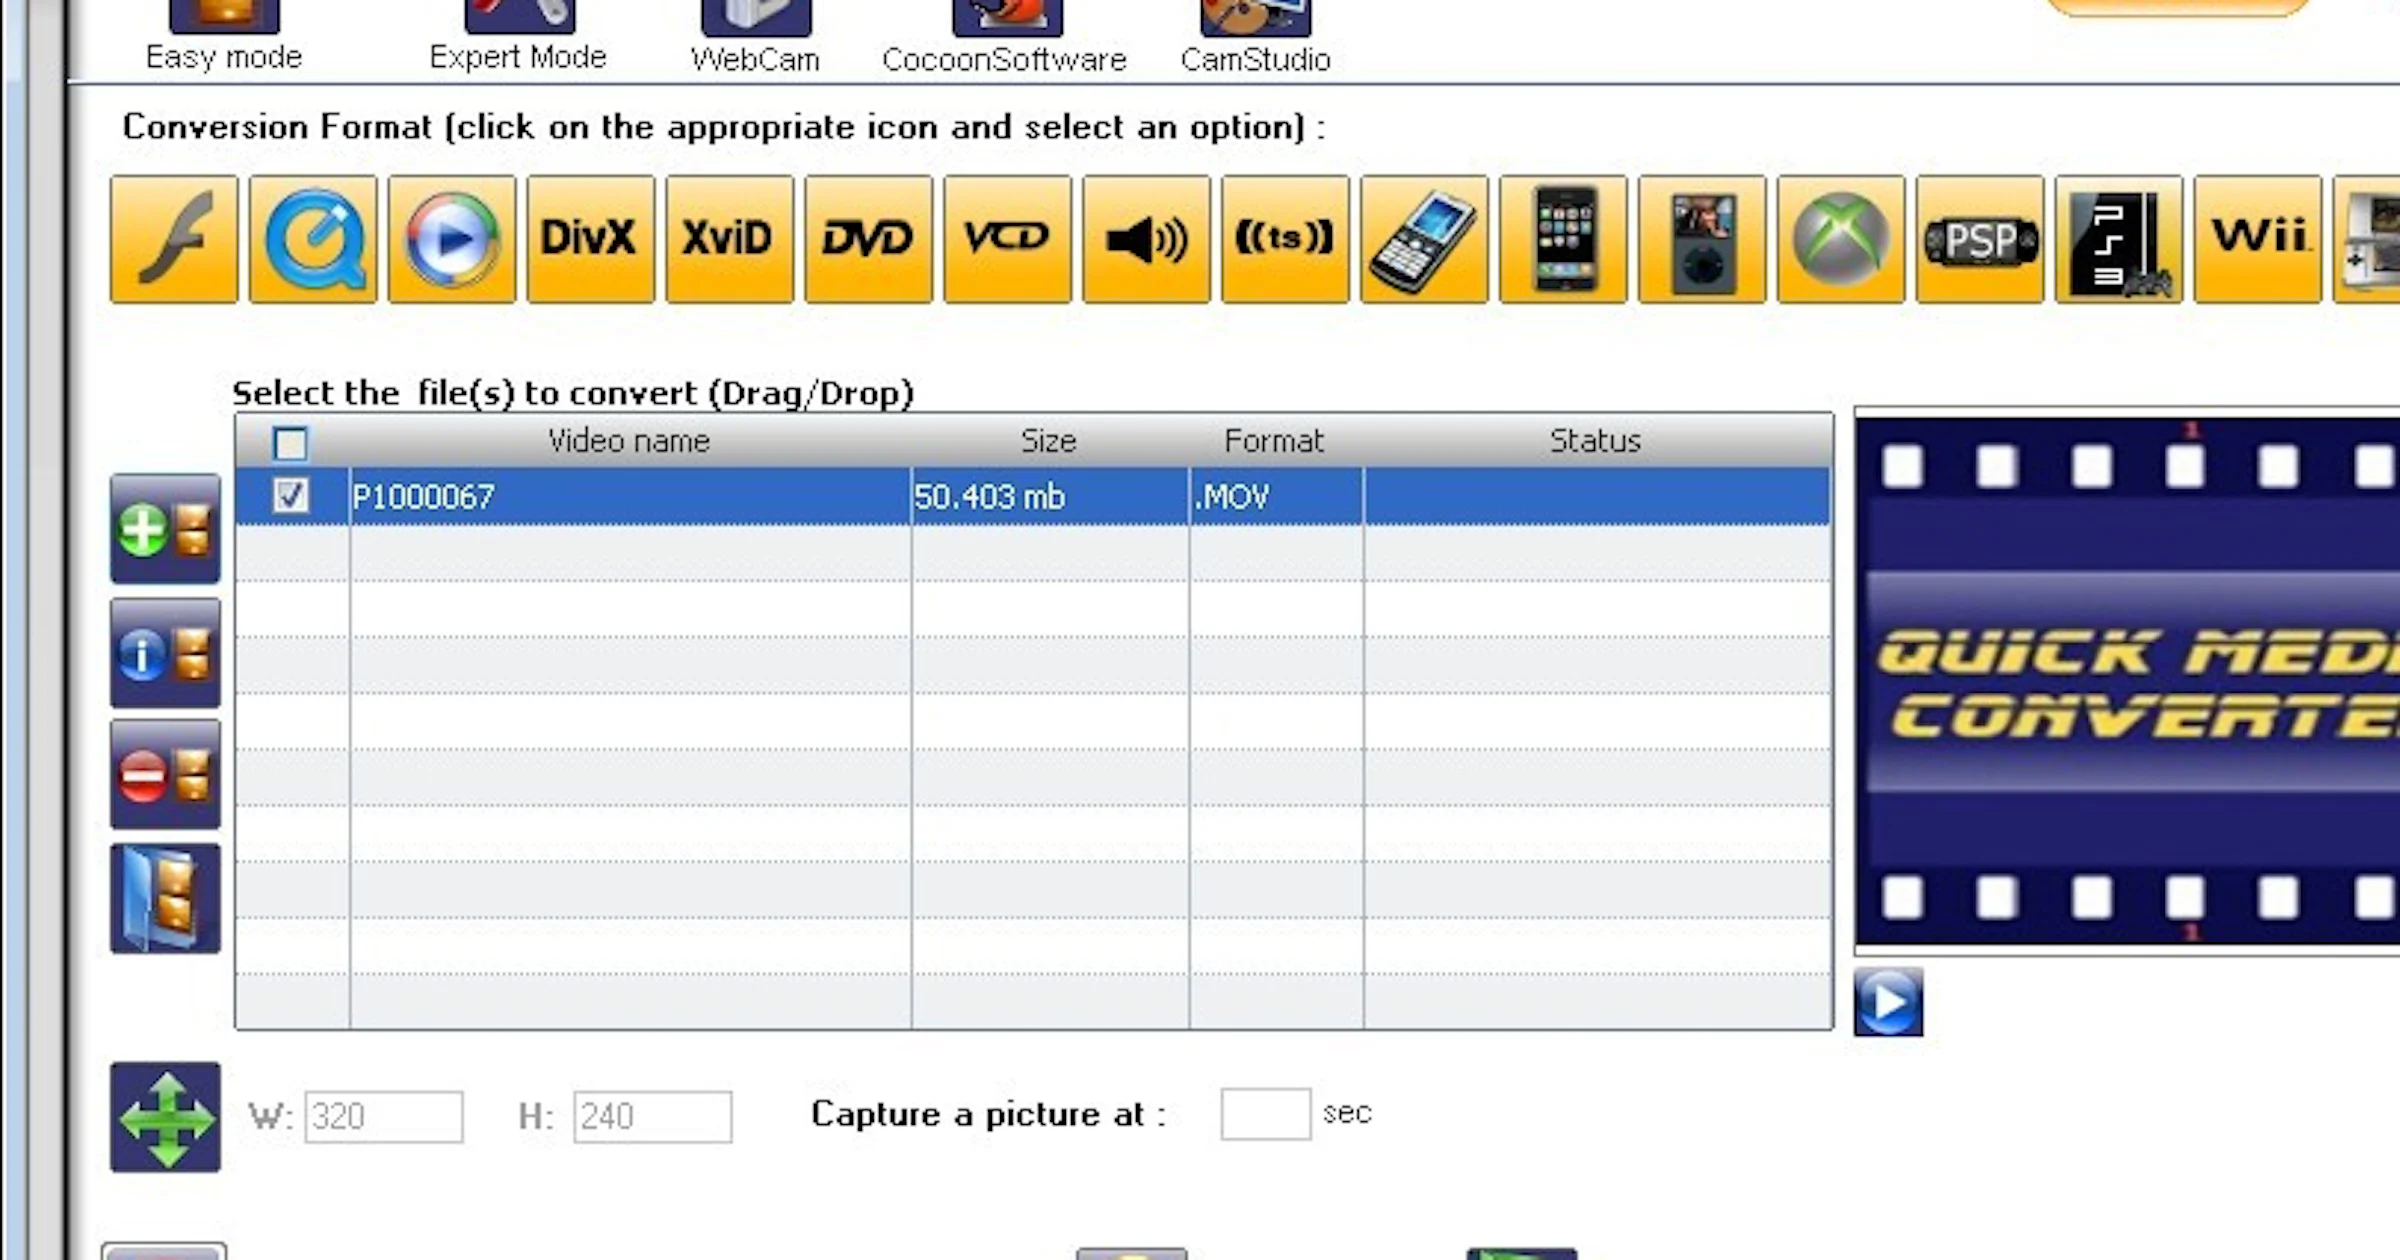Switch to Easy mode
The height and width of the screenshot is (1260, 2400).
point(224,35)
